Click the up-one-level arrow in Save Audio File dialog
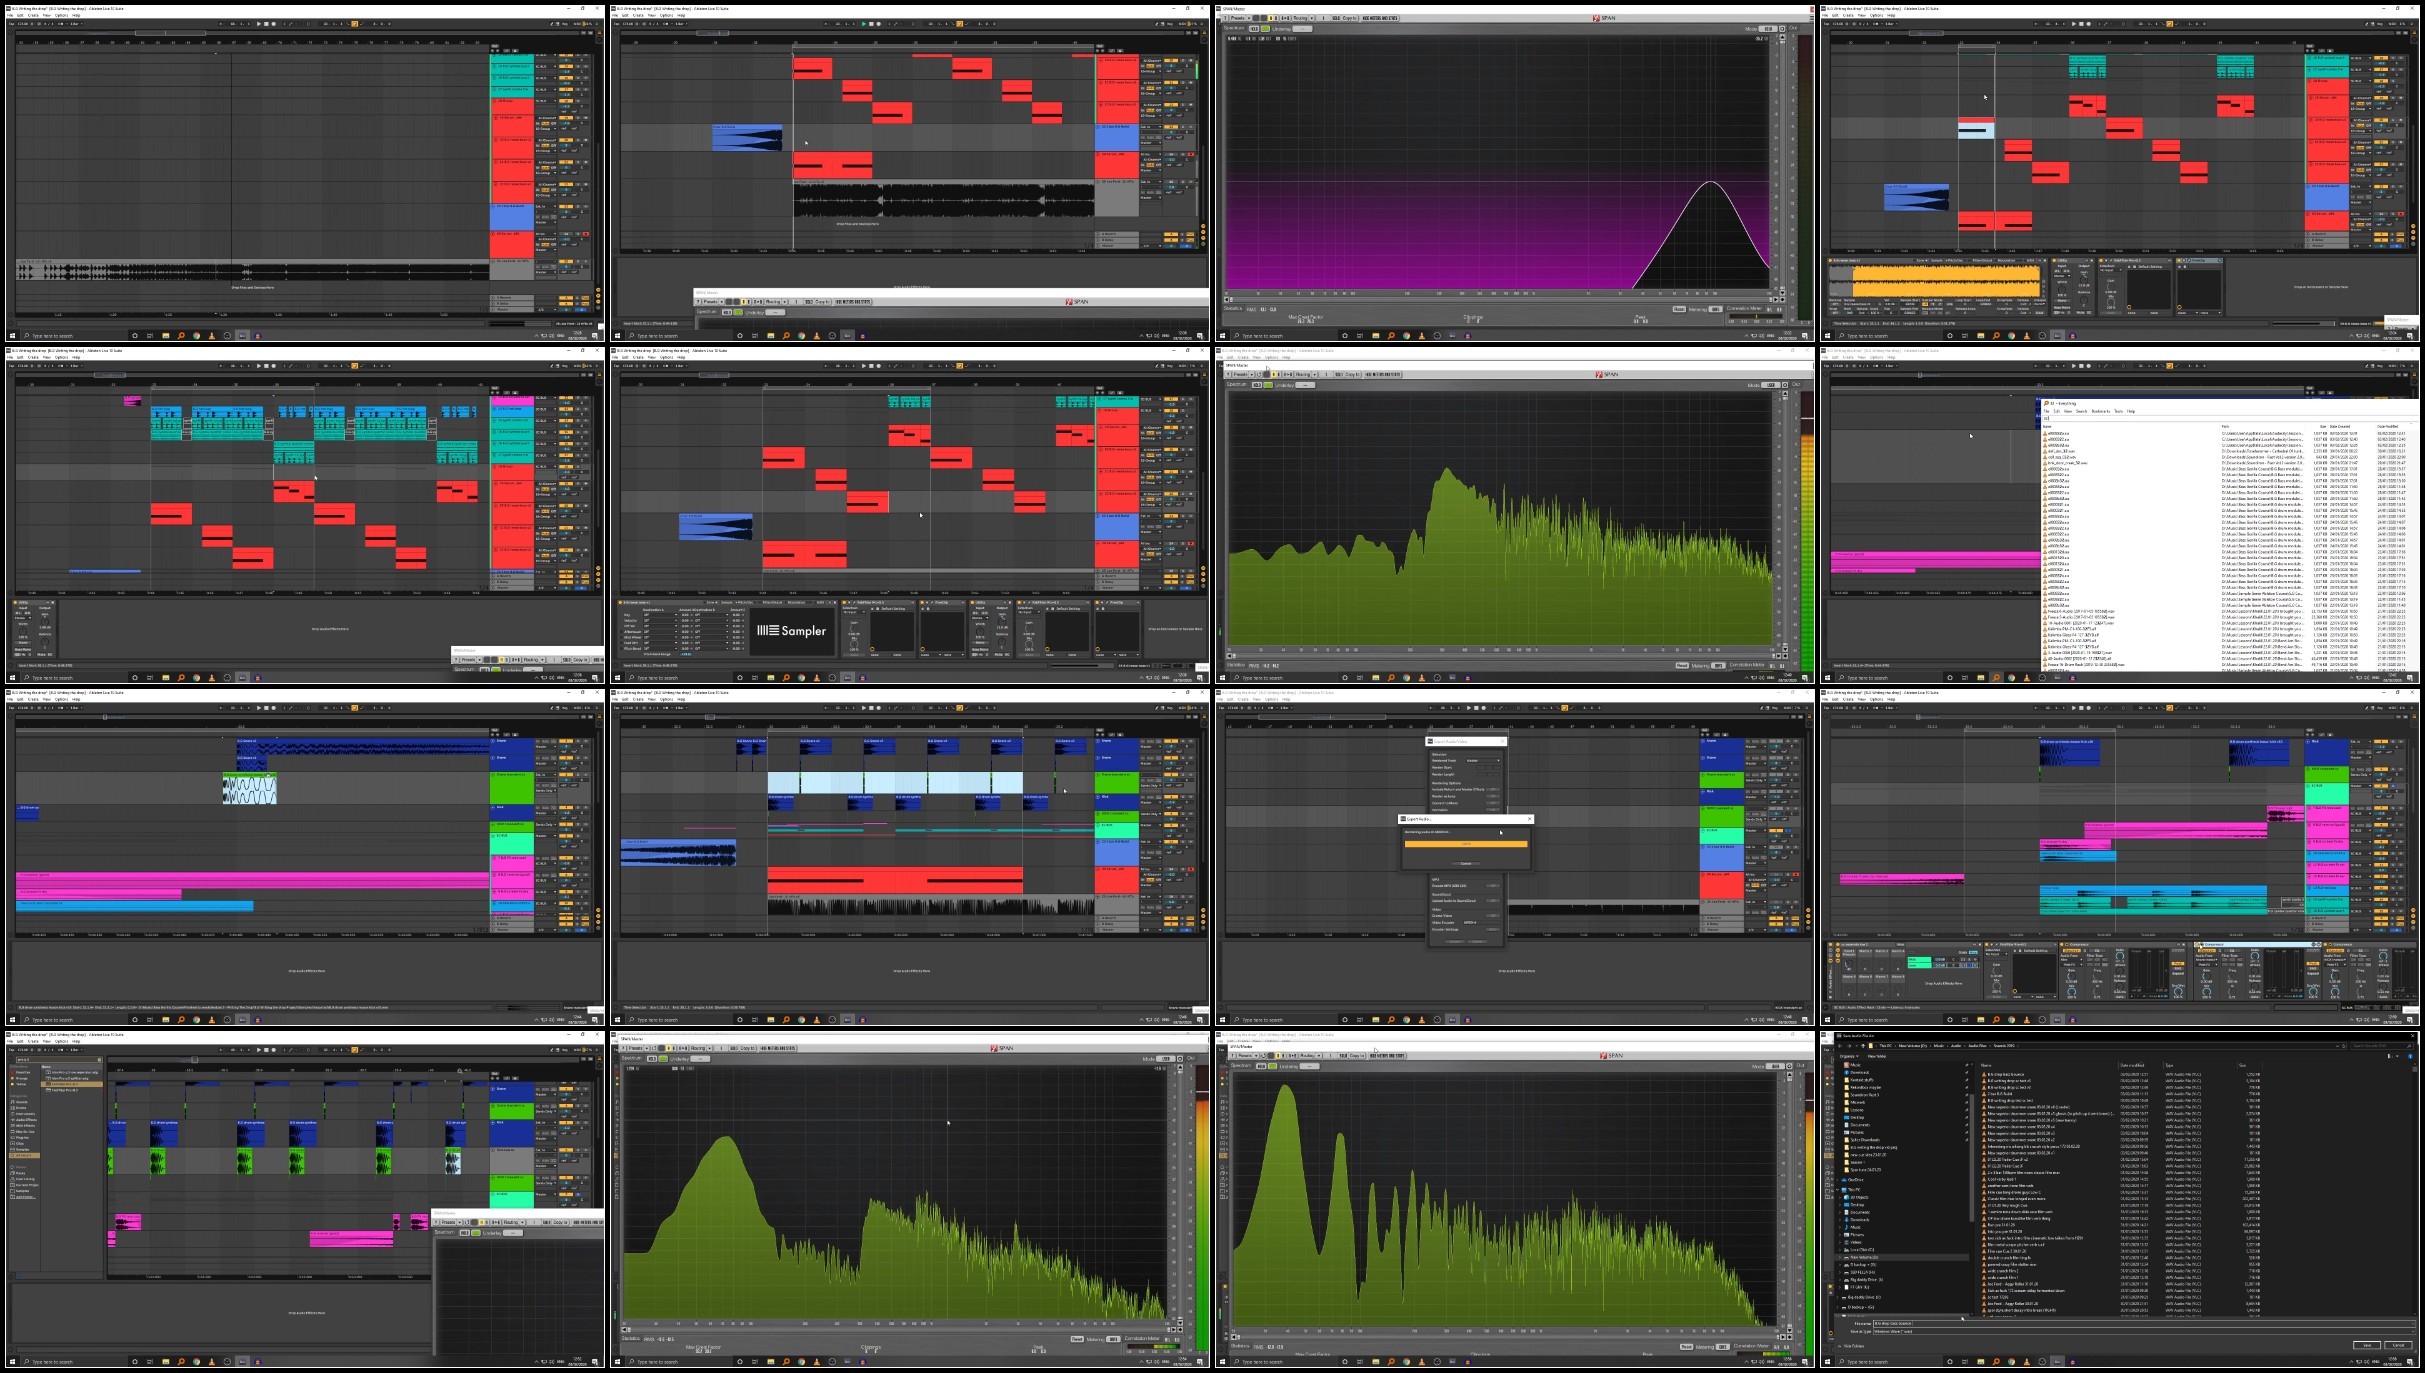Image resolution: width=2425 pixels, height=1373 pixels. [x=1863, y=1046]
